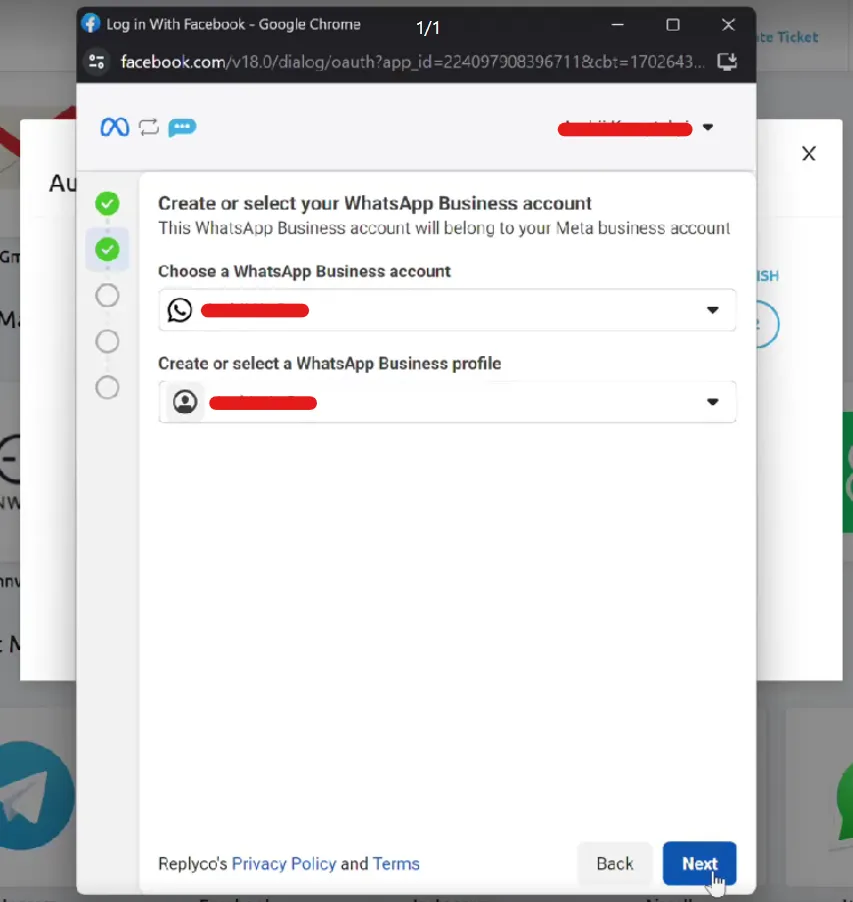Select the first completed step checkmark

(x=107, y=203)
